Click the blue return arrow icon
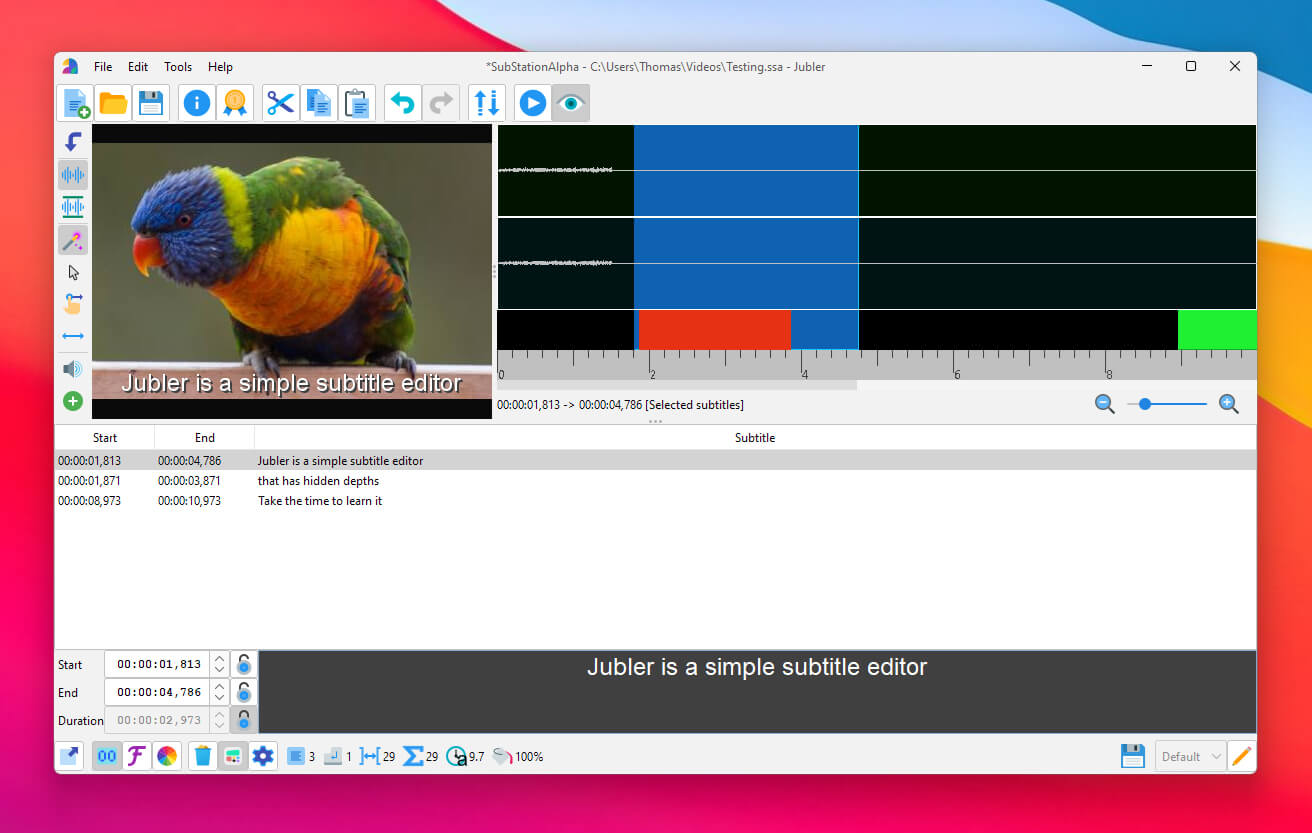The image size is (1312, 833). coord(73,142)
